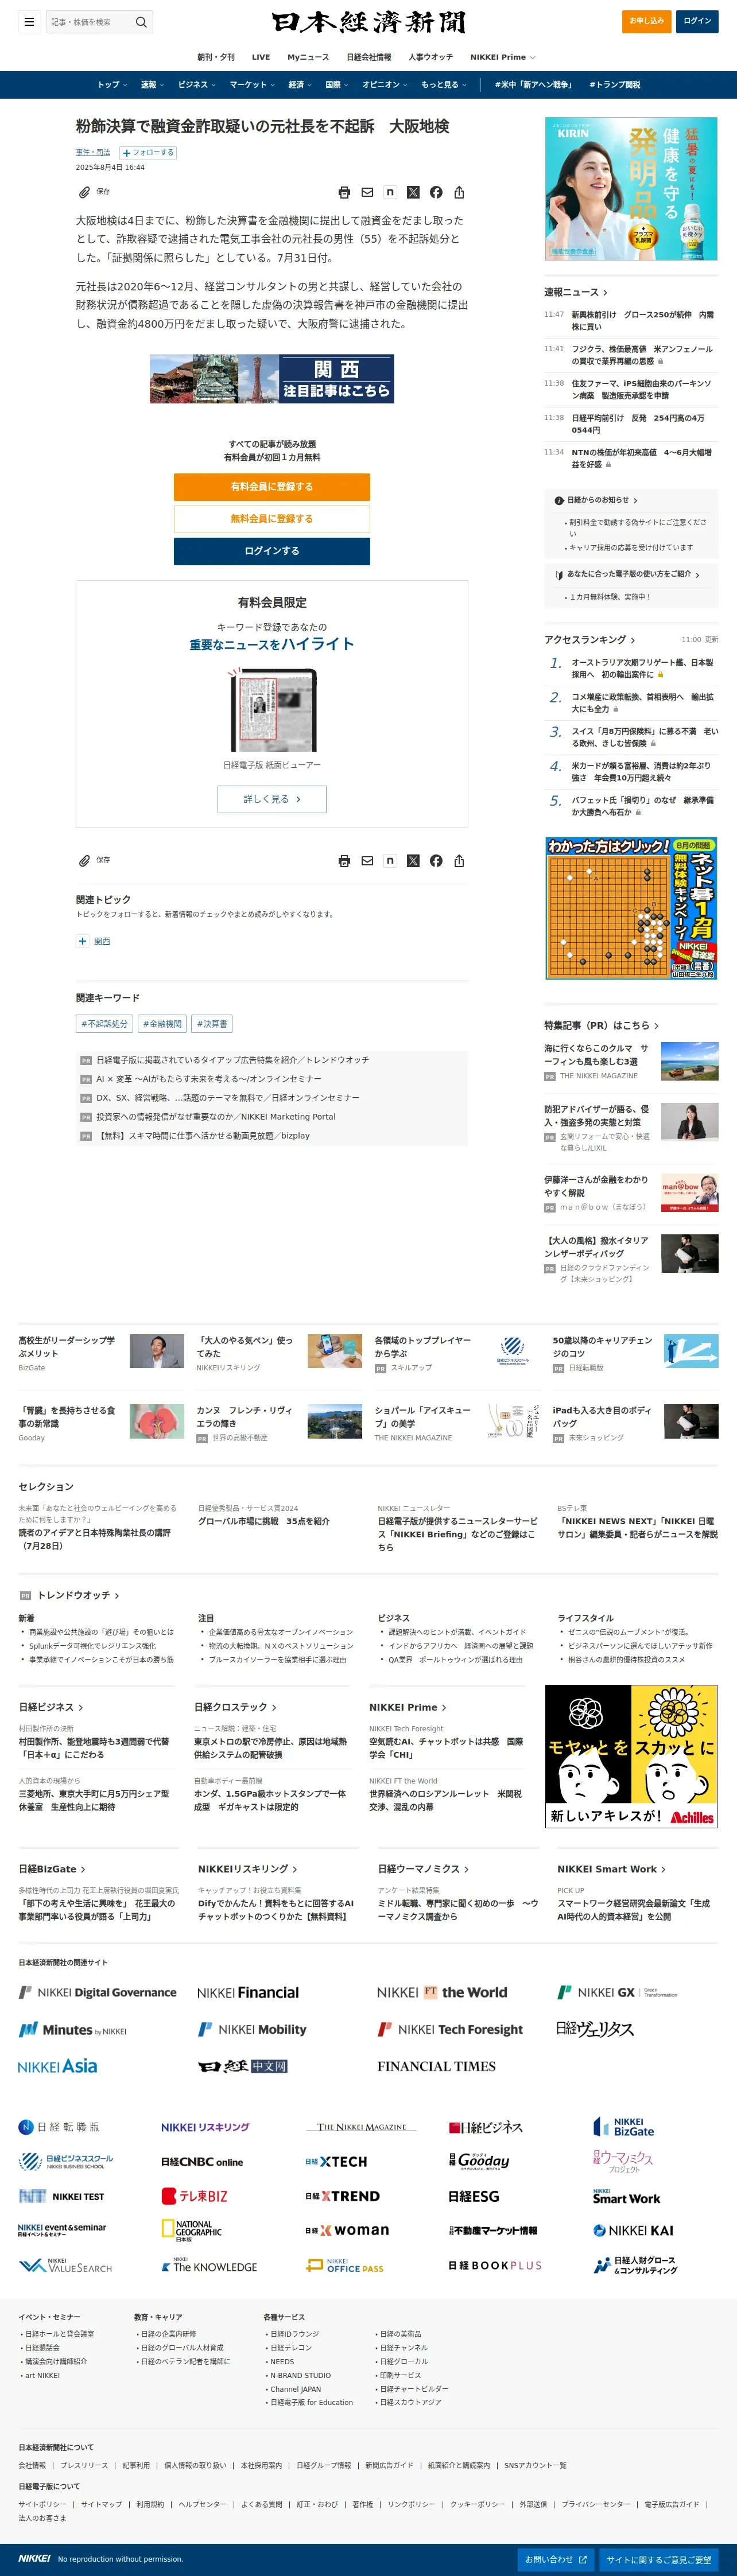Viewport: 737px width, 2576px height.
Task: Expand the 国際 navigation dropdown
Action: tap(337, 85)
